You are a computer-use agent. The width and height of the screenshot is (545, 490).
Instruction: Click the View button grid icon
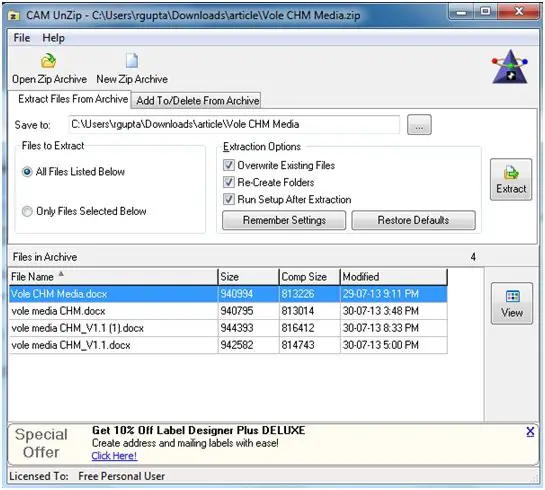tap(513, 296)
